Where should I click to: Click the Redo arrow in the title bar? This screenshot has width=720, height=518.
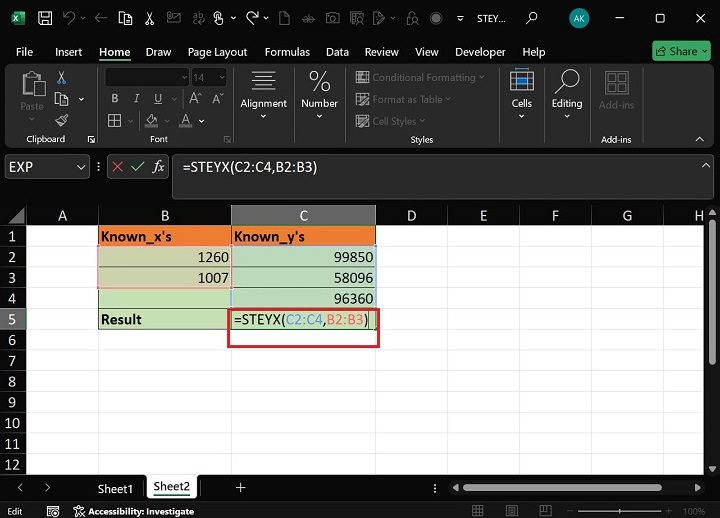point(252,18)
